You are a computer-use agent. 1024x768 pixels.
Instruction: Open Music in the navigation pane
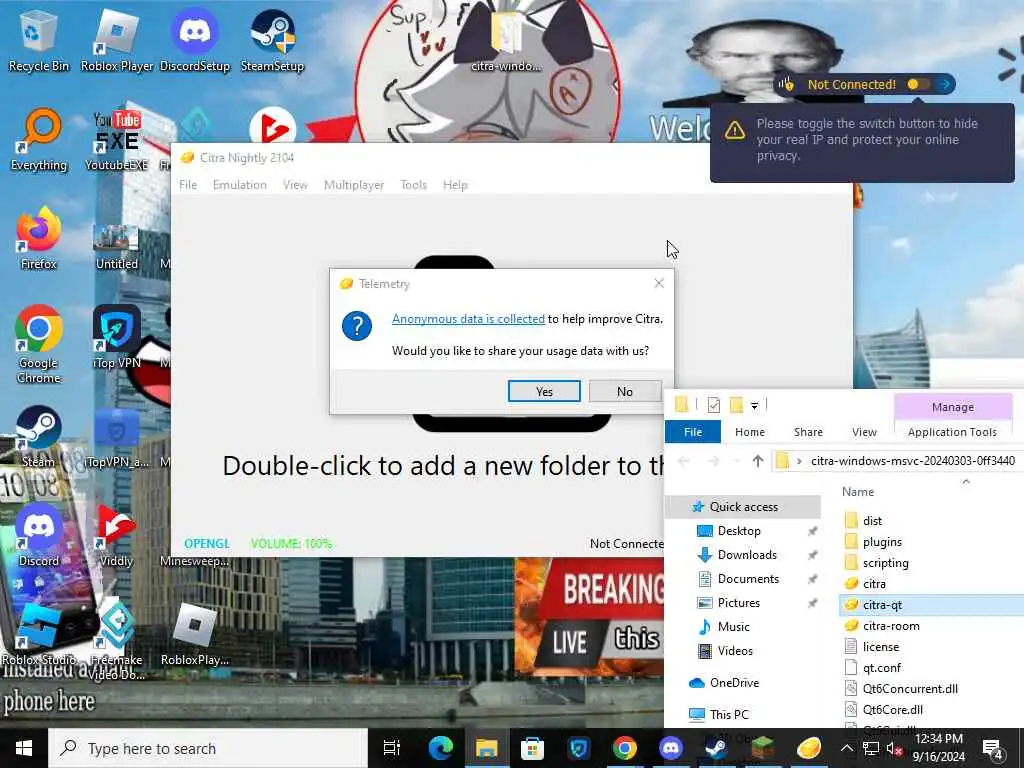pos(733,627)
